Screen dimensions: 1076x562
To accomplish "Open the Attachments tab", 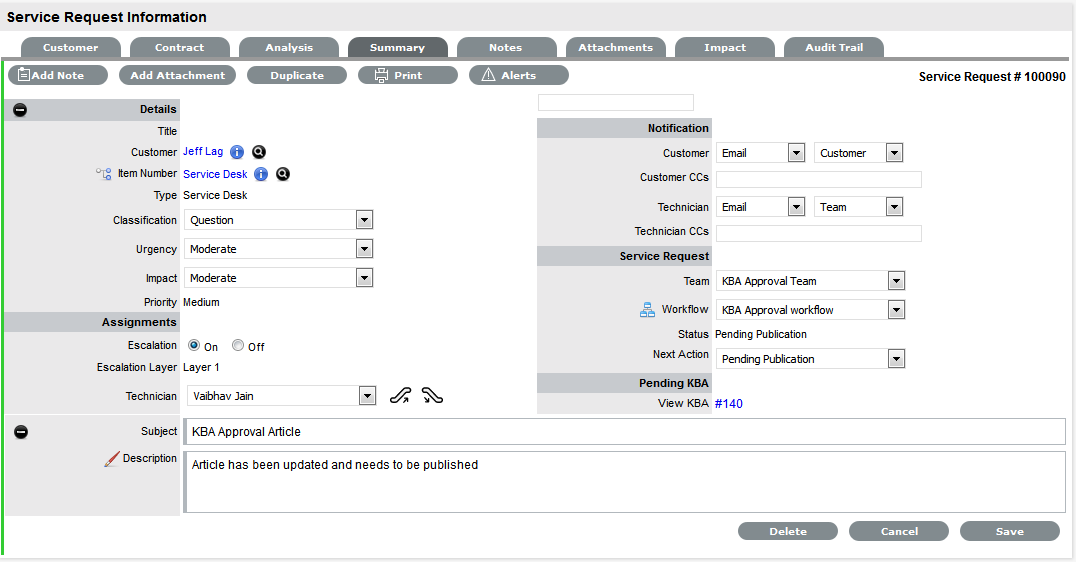I will click(615, 47).
